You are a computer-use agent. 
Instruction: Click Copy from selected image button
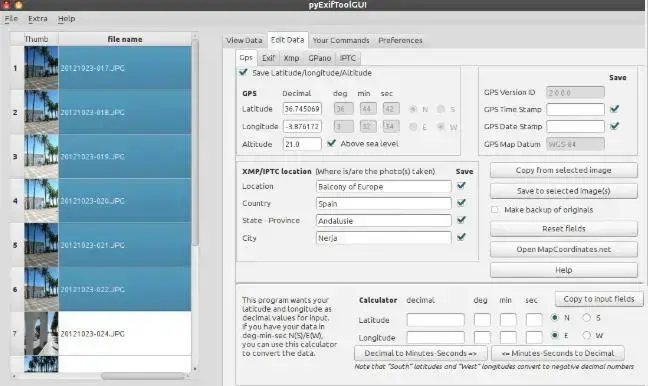(x=564, y=170)
